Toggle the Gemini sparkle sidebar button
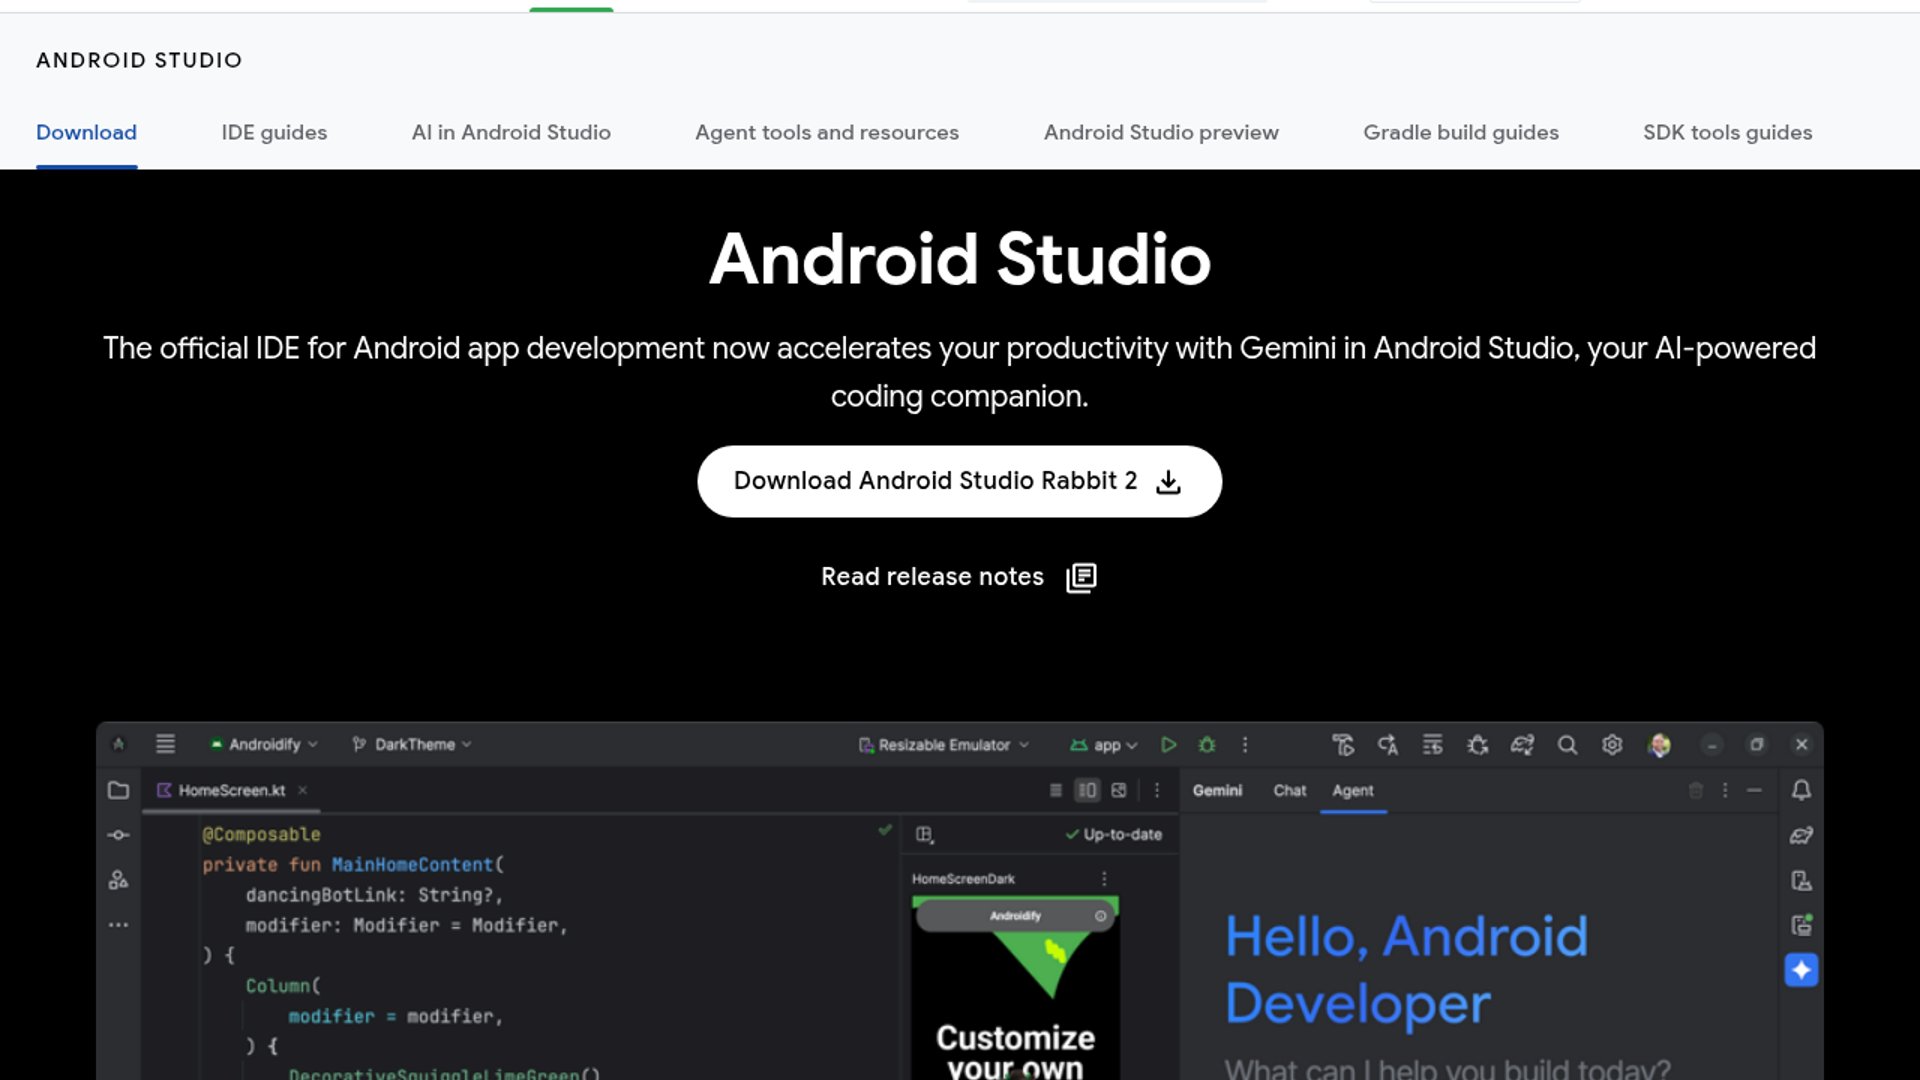The width and height of the screenshot is (1920, 1080). [1801, 969]
